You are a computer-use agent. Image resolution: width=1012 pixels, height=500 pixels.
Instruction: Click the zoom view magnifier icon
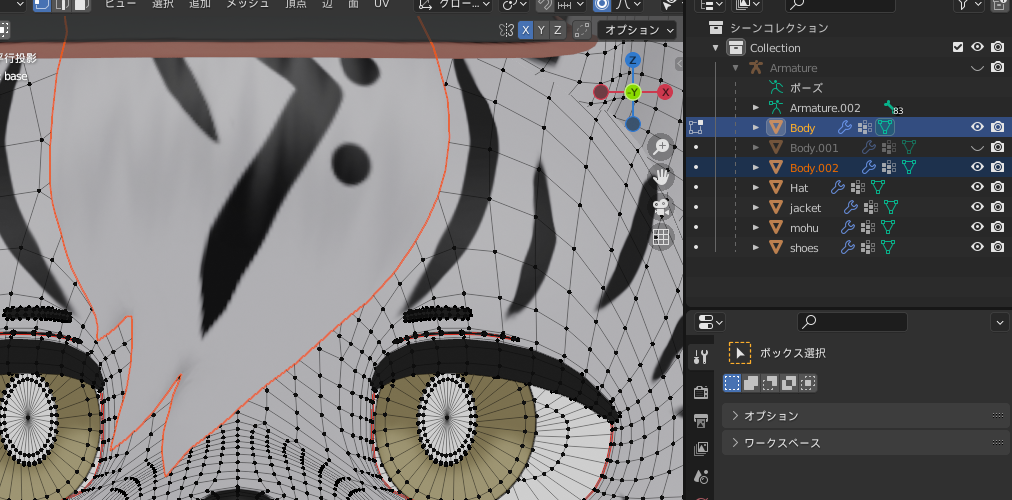661,146
